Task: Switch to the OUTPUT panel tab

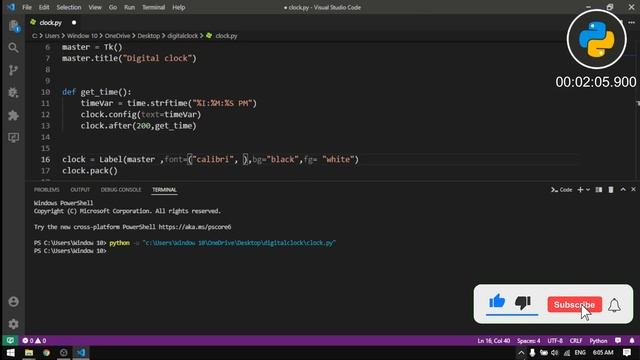Action: click(80, 190)
